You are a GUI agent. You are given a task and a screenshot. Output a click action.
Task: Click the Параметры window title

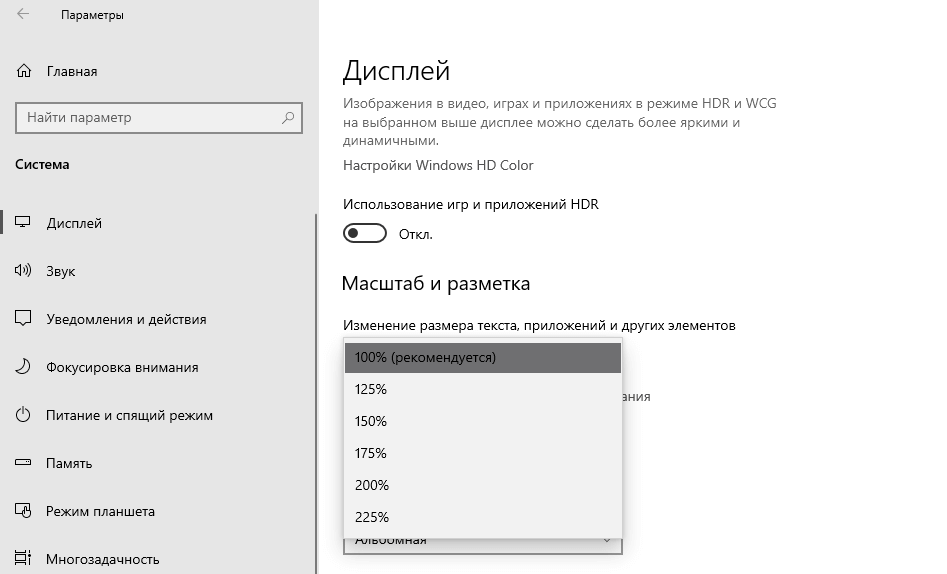(x=92, y=15)
